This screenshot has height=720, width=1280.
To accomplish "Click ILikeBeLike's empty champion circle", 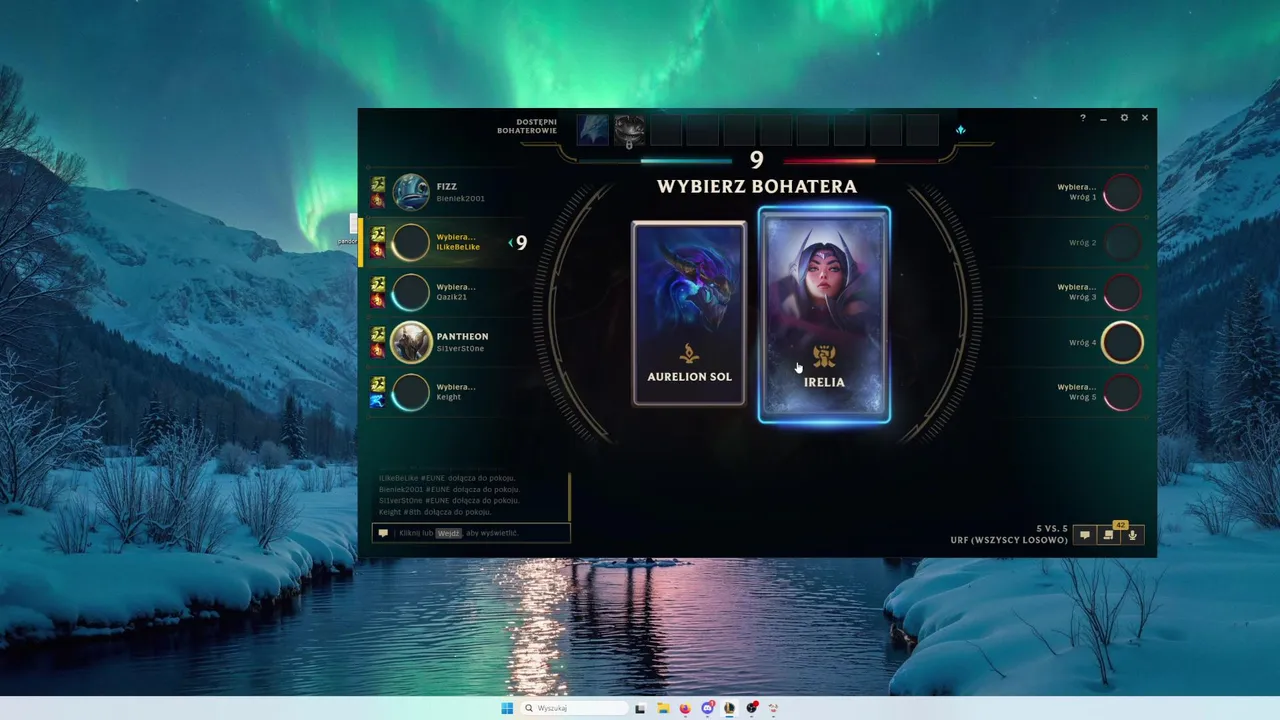I will pos(411,242).
